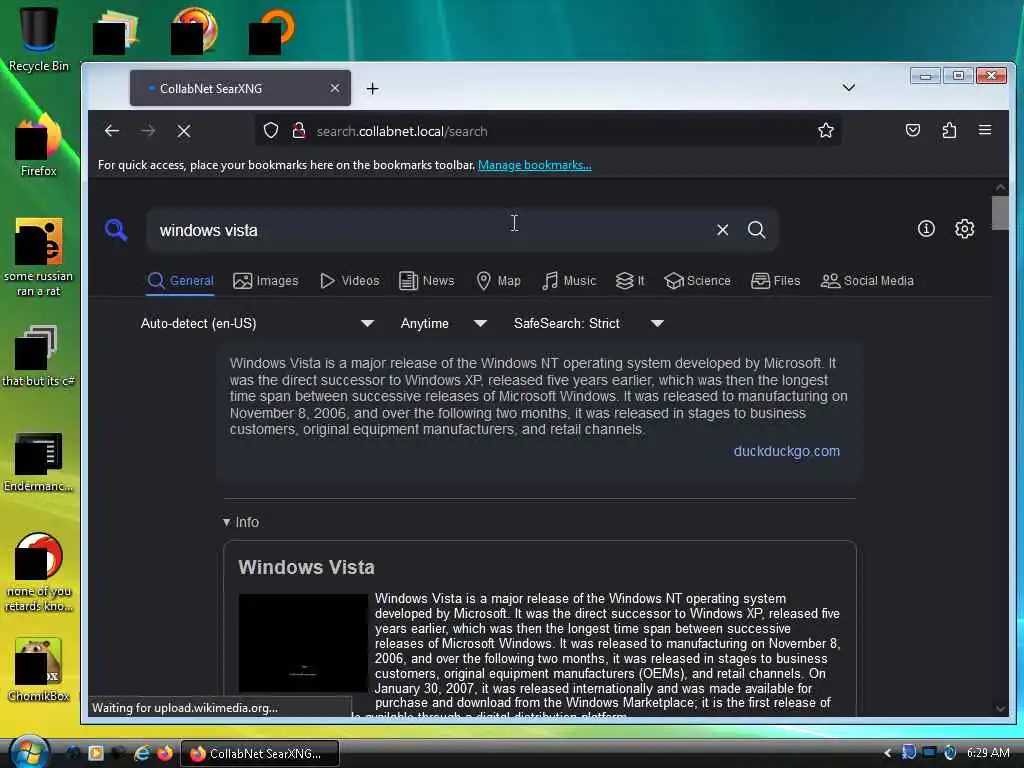Viewport: 1024px width, 768px height.
Task: Click the scroll down arrow
Action: pyautogui.click(x=1000, y=708)
